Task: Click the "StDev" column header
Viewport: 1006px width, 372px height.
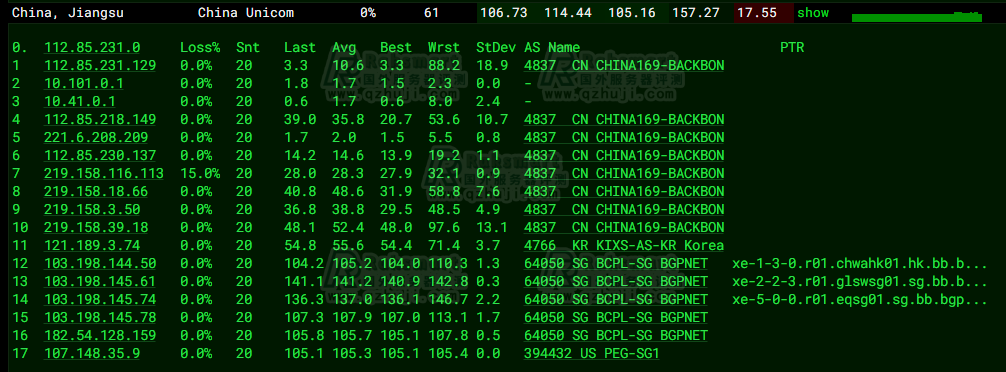Action: [496, 47]
